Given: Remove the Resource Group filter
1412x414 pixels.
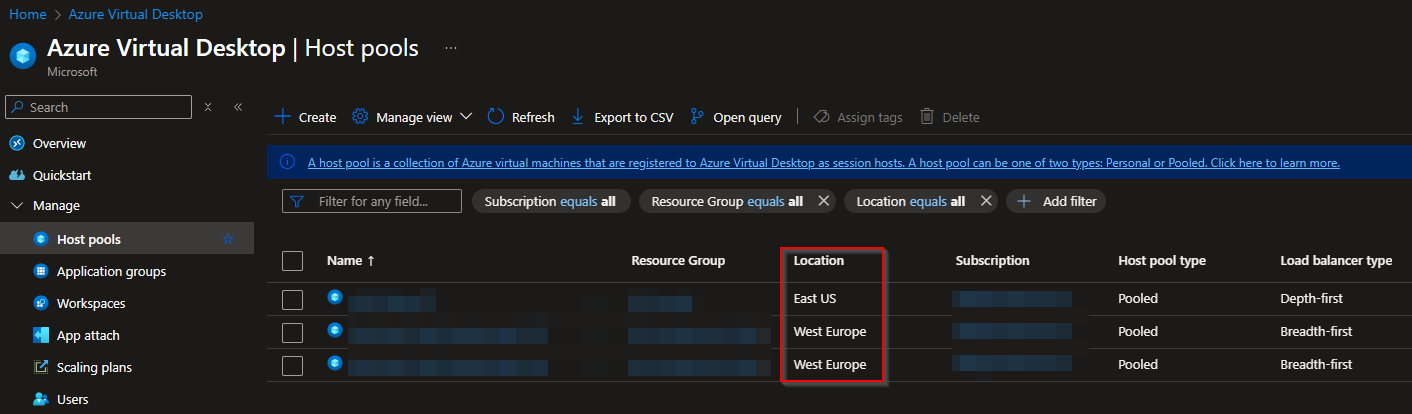Looking at the screenshot, I should (x=824, y=201).
